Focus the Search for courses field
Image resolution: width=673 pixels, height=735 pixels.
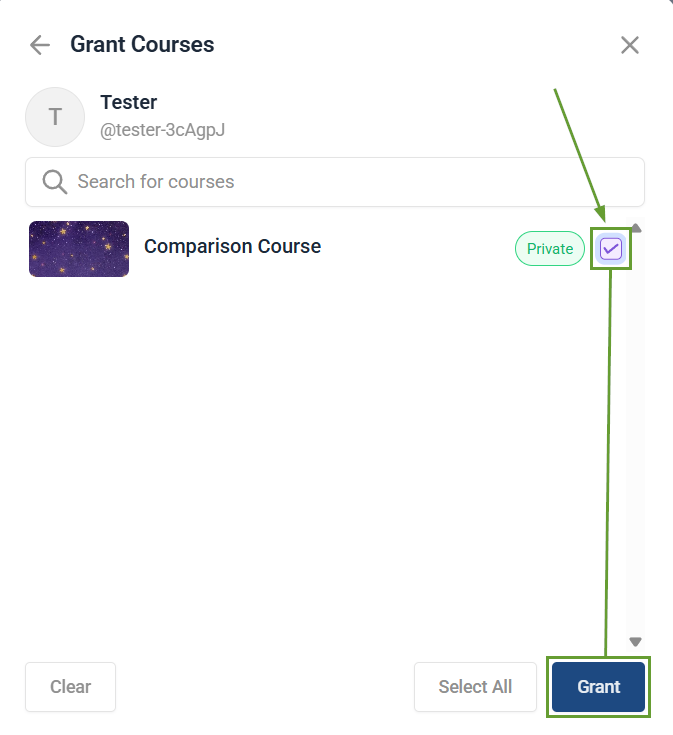(350, 182)
